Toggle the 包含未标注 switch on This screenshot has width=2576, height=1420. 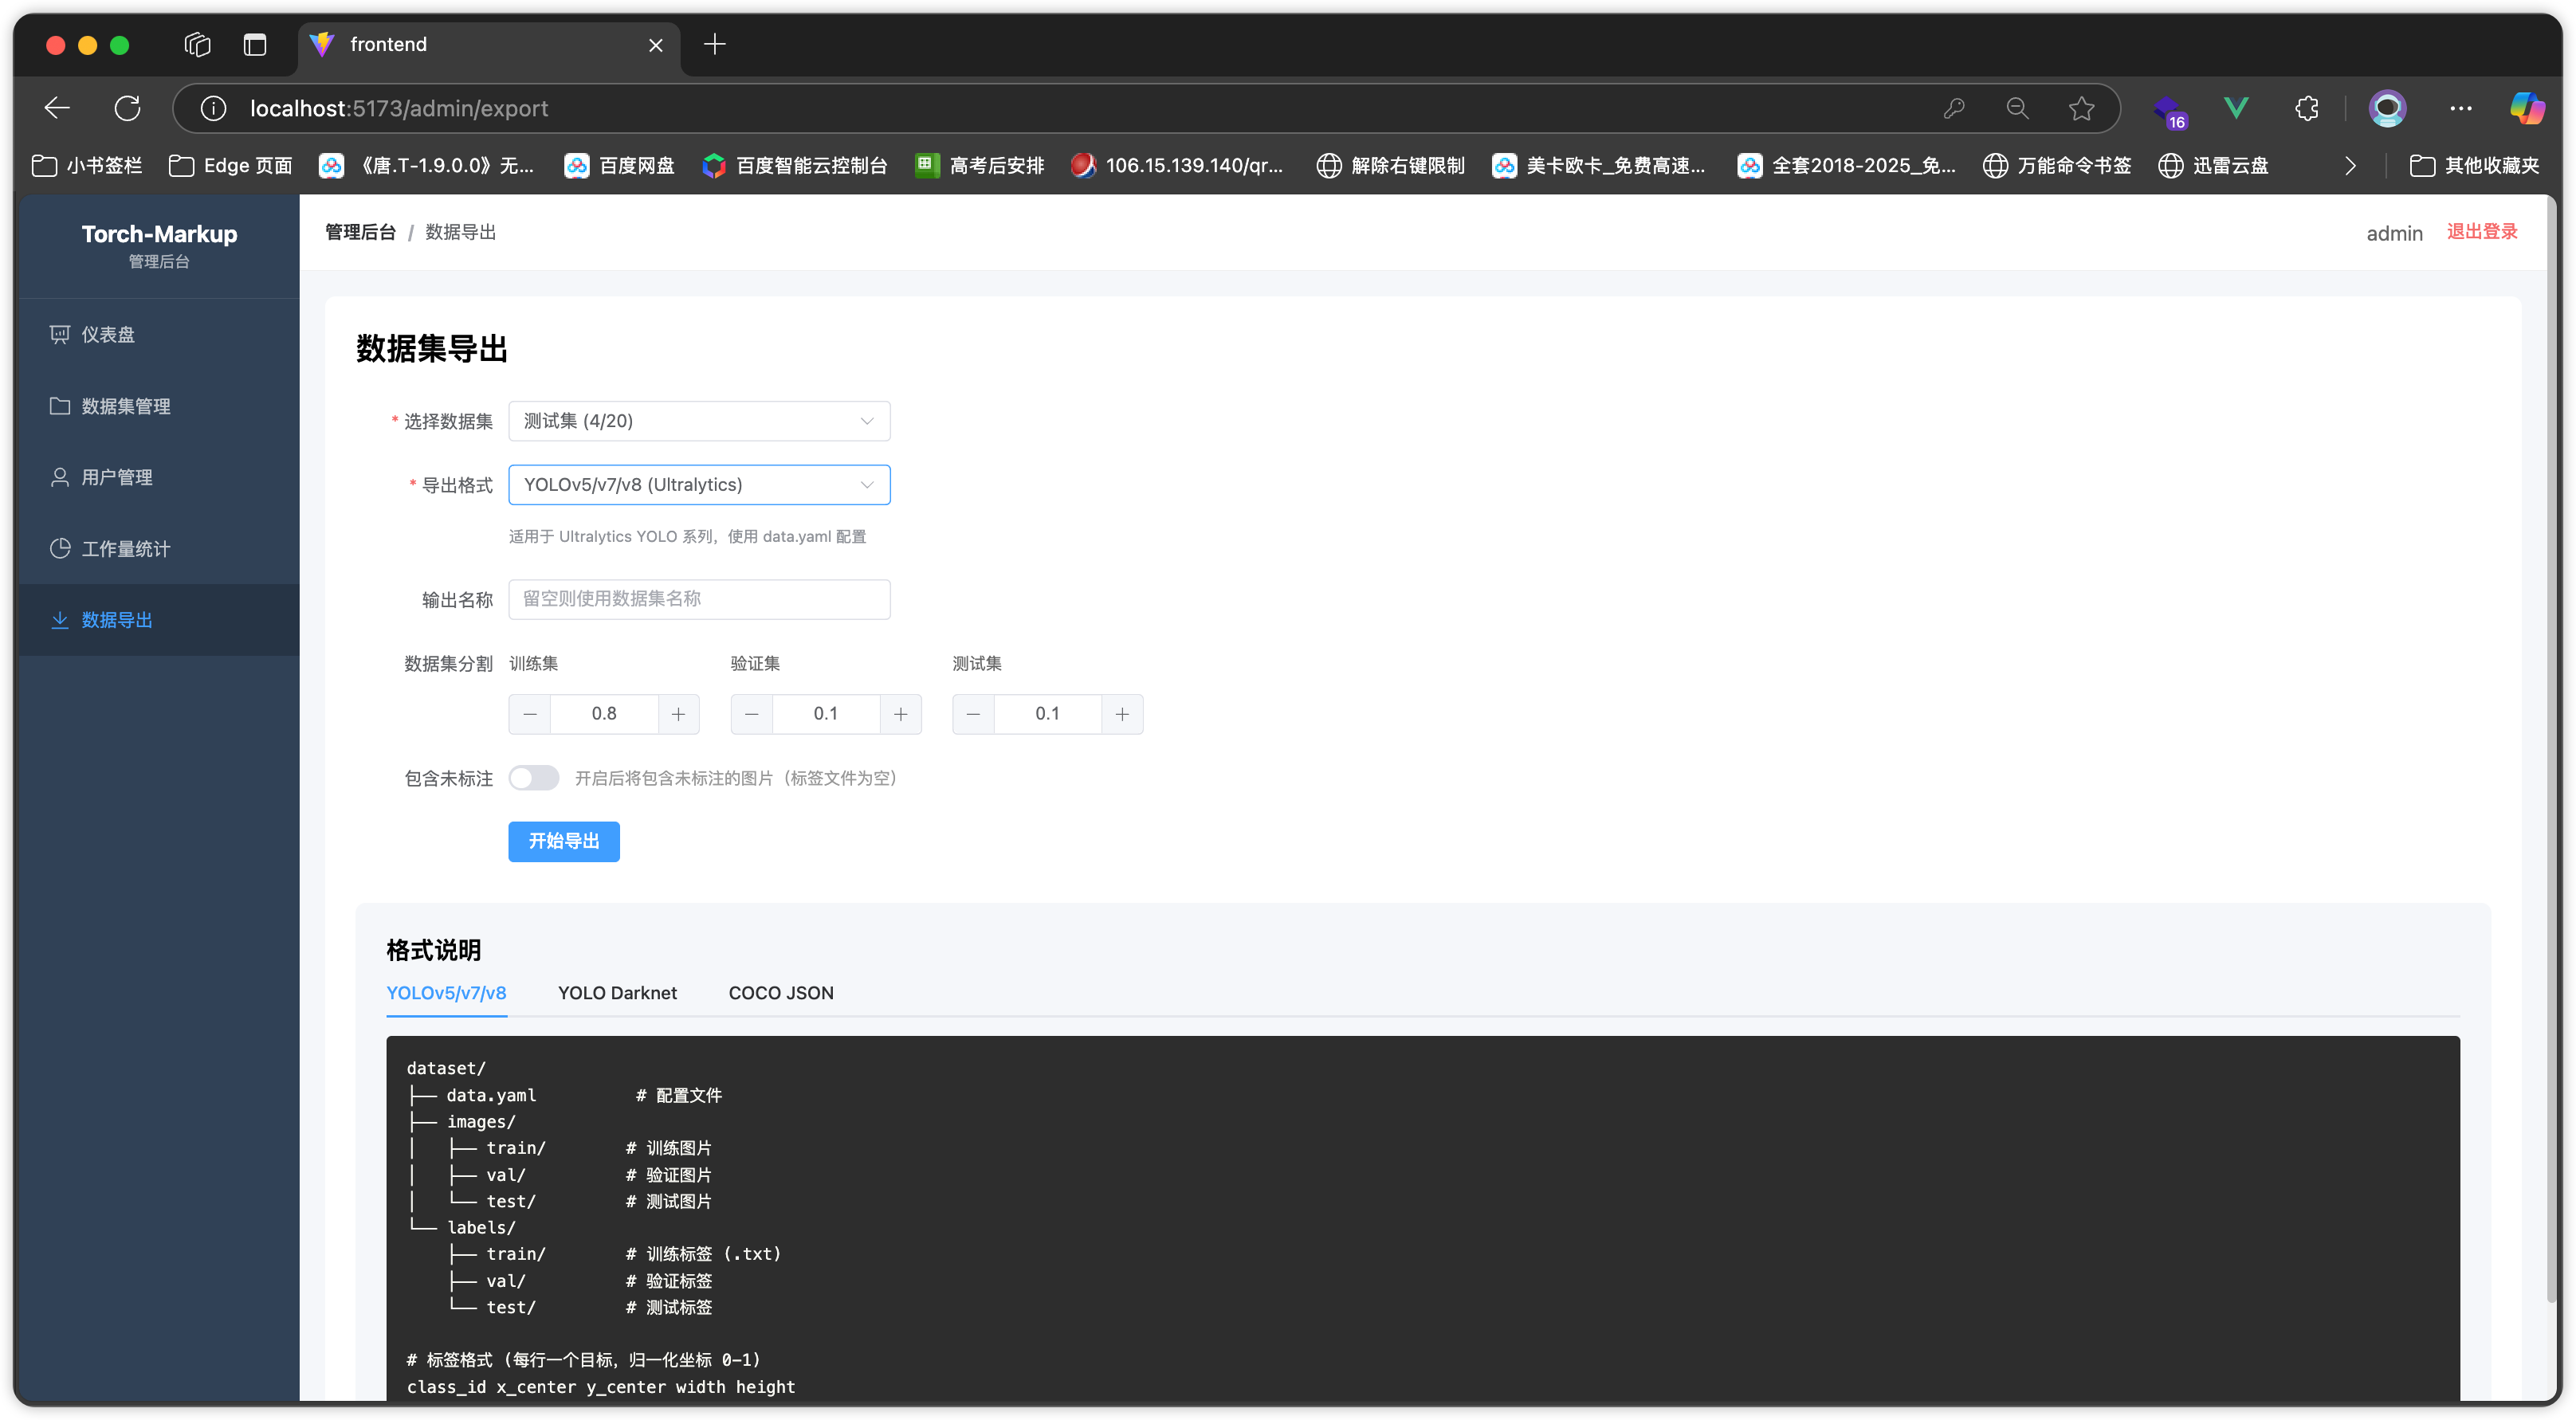(x=533, y=778)
